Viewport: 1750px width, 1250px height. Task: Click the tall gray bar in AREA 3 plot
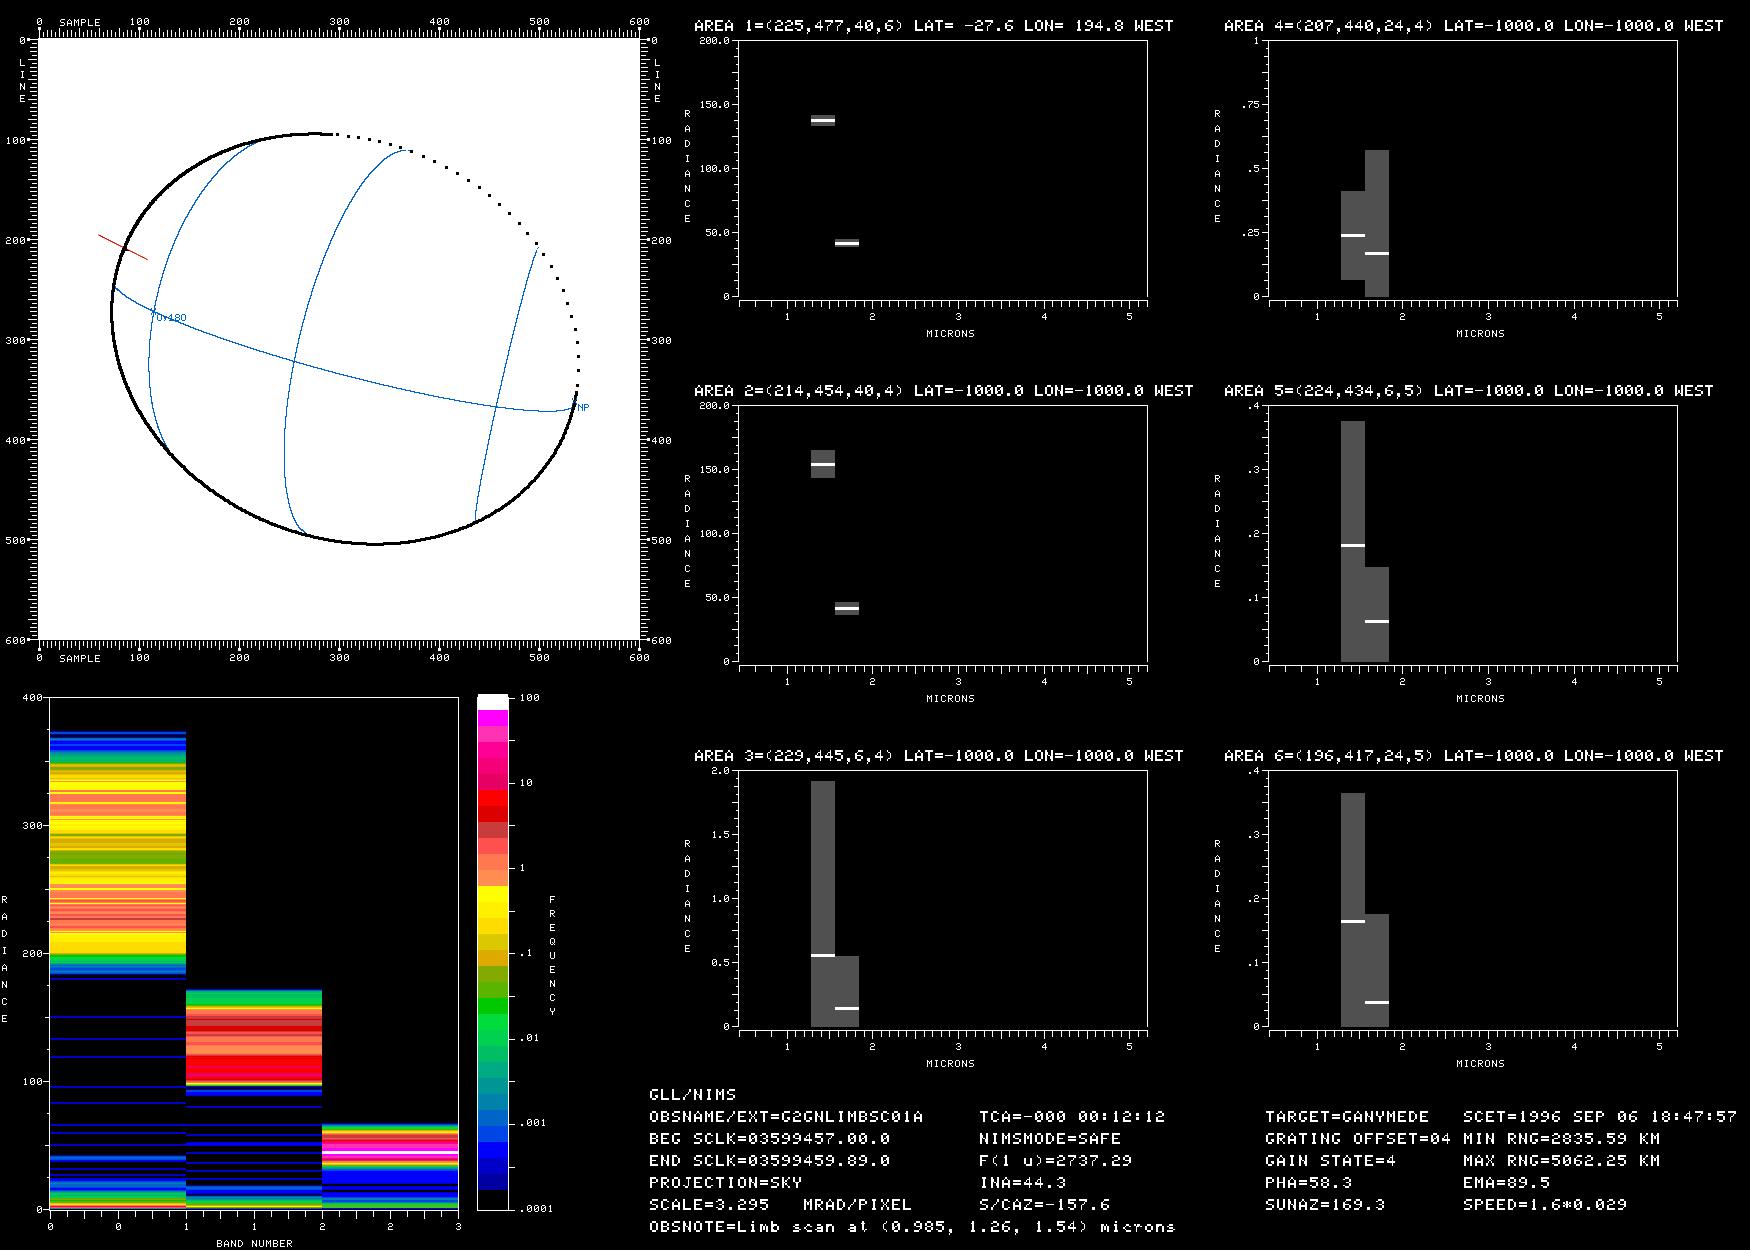click(x=823, y=903)
